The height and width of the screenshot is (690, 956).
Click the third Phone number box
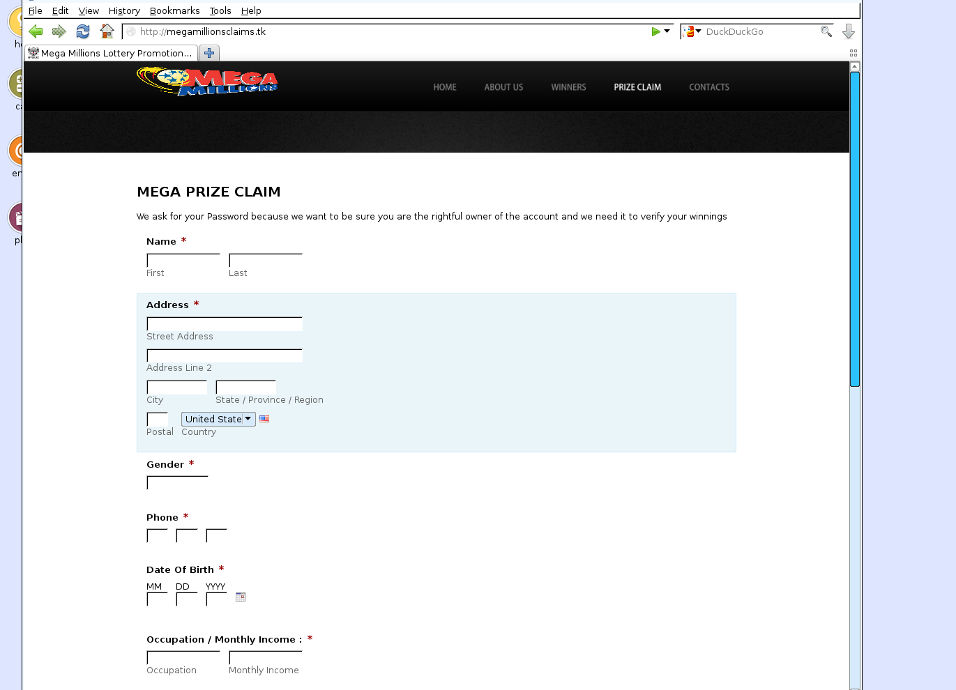coord(216,536)
